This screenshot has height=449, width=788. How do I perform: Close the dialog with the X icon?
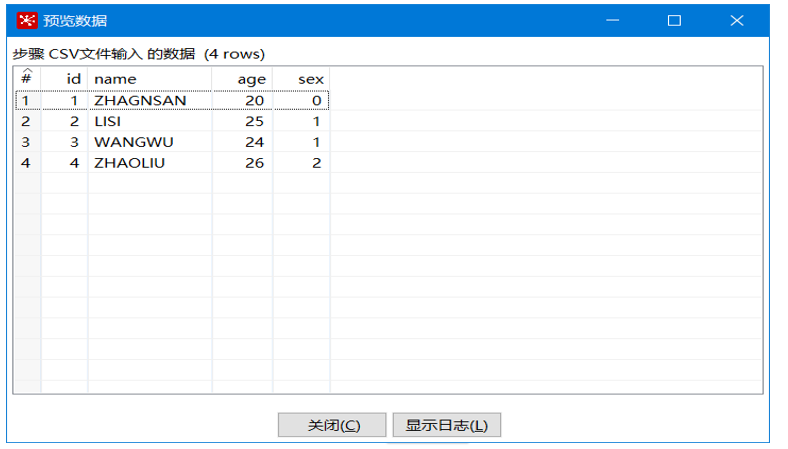737,21
